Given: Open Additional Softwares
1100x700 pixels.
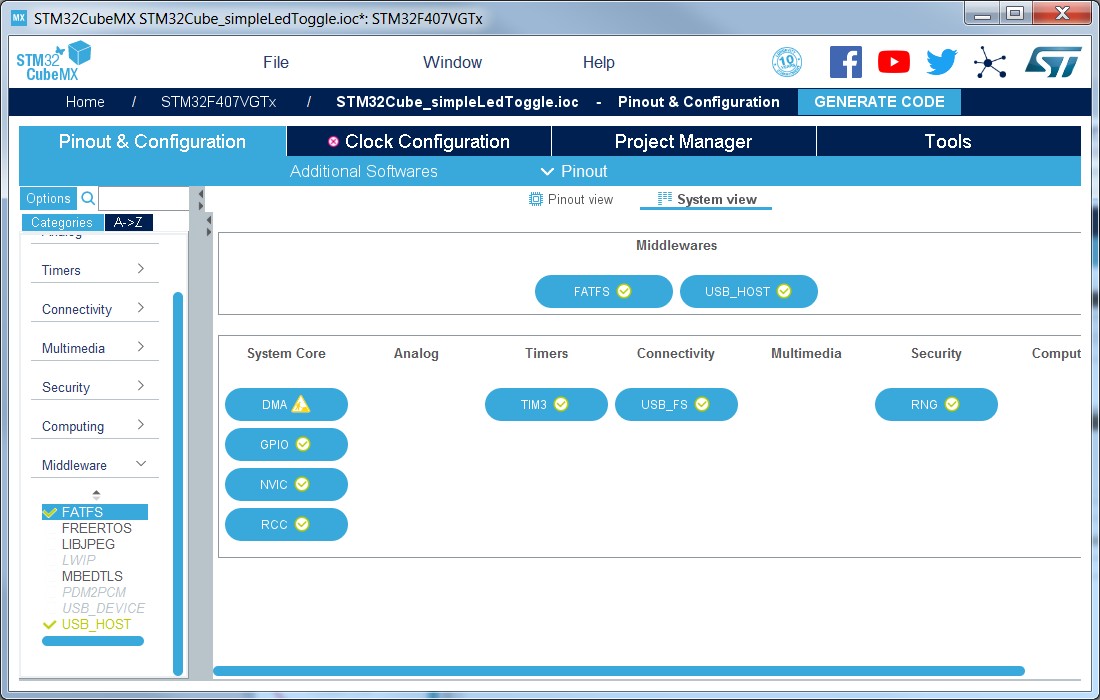Looking at the screenshot, I should pyautogui.click(x=363, y=171).
